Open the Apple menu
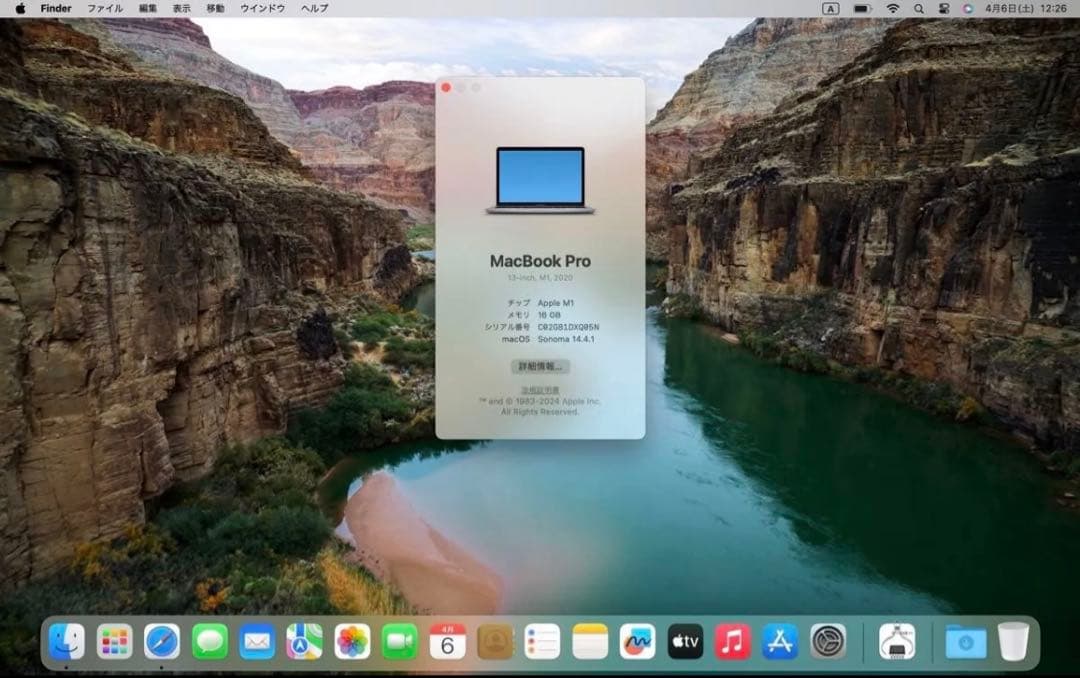 click(21, 8)
